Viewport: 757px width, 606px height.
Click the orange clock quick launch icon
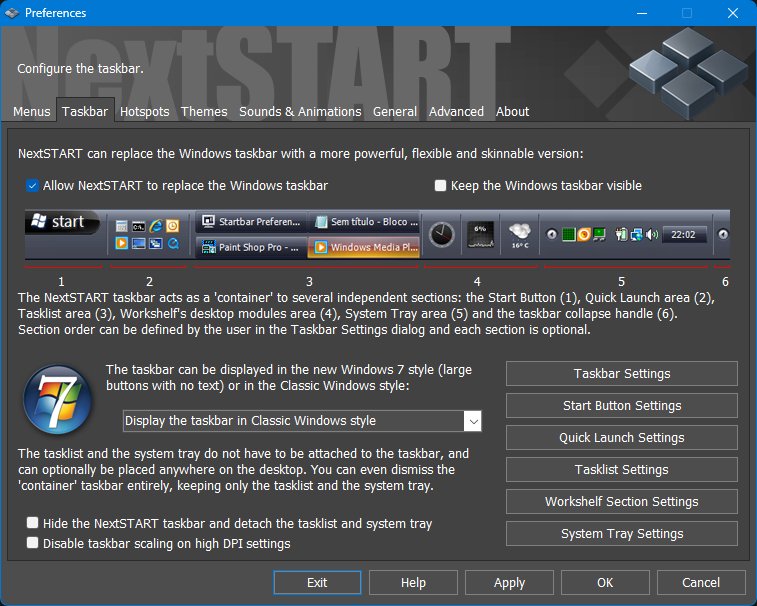tap(172, 225)
